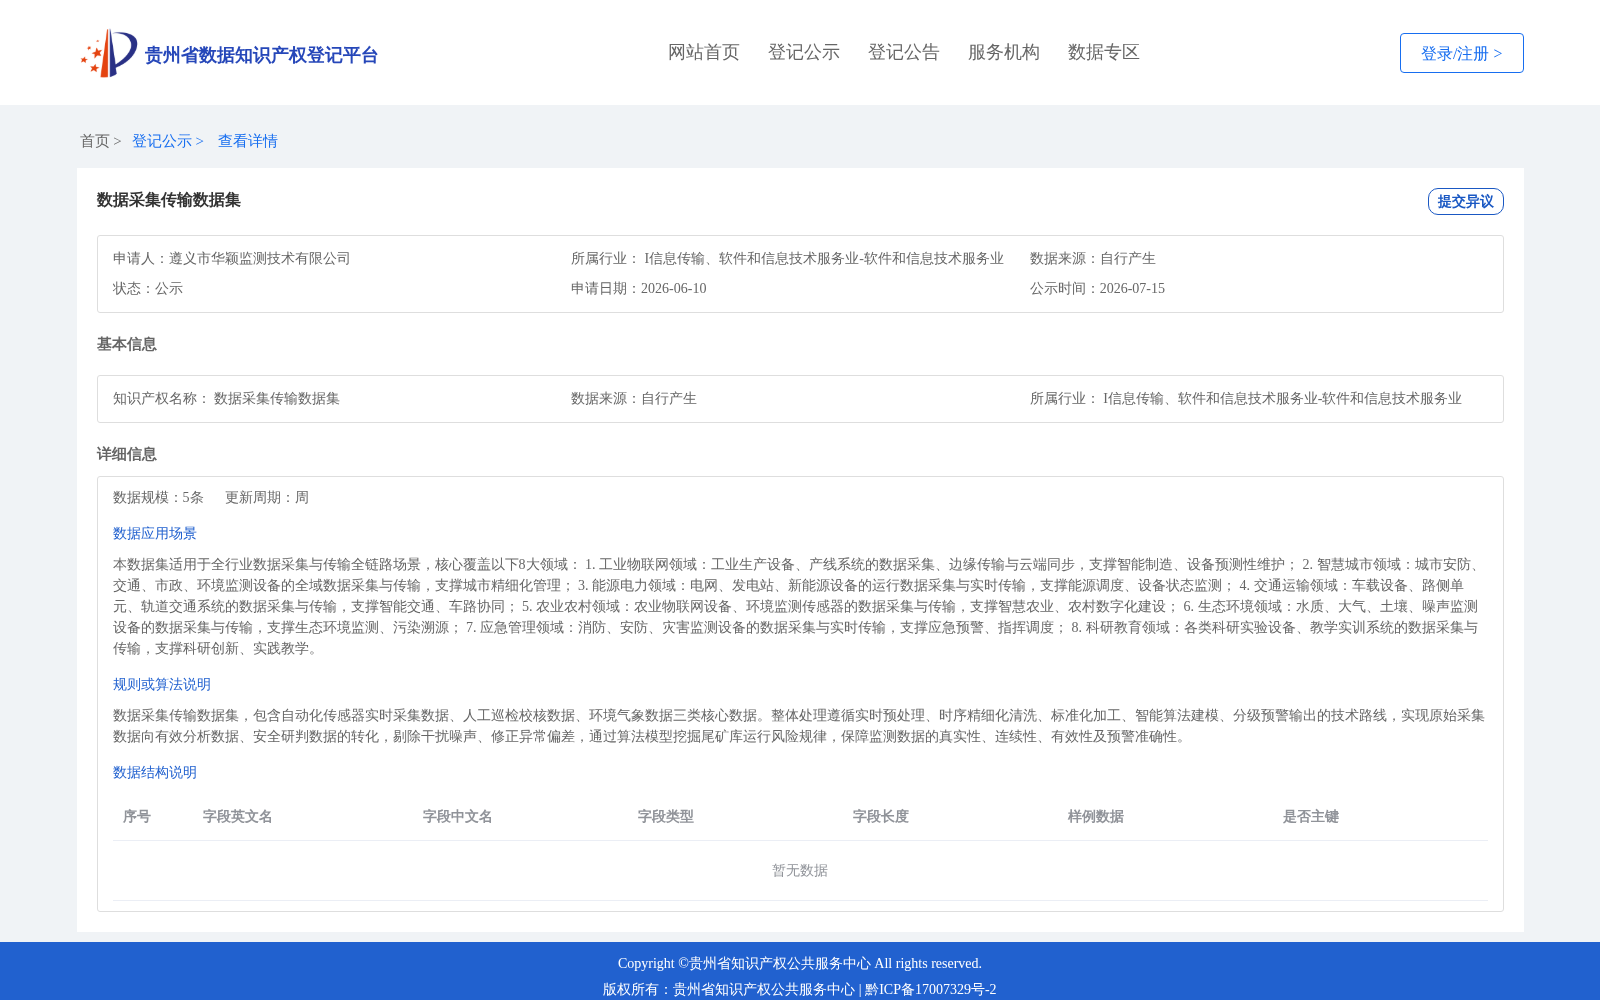The width and height of the screenshot is (1600, 1000).
Task: Click the 首页 breadcrumb link
Action: pos(95,141)
